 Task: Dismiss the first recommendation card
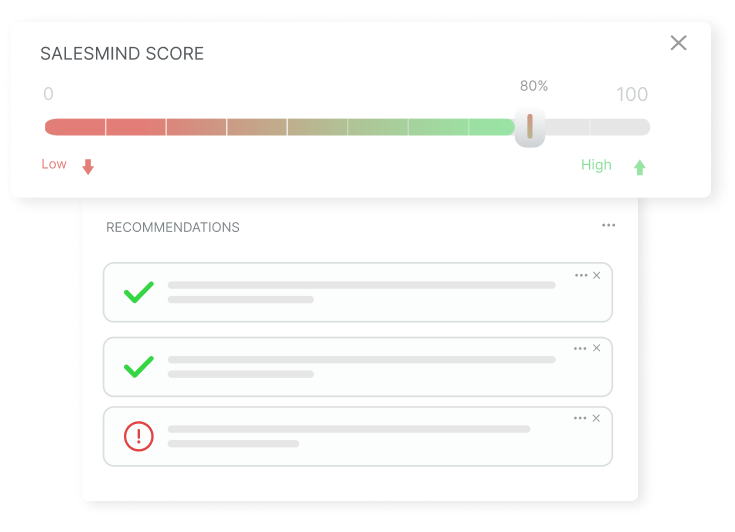tap(597, 276)
